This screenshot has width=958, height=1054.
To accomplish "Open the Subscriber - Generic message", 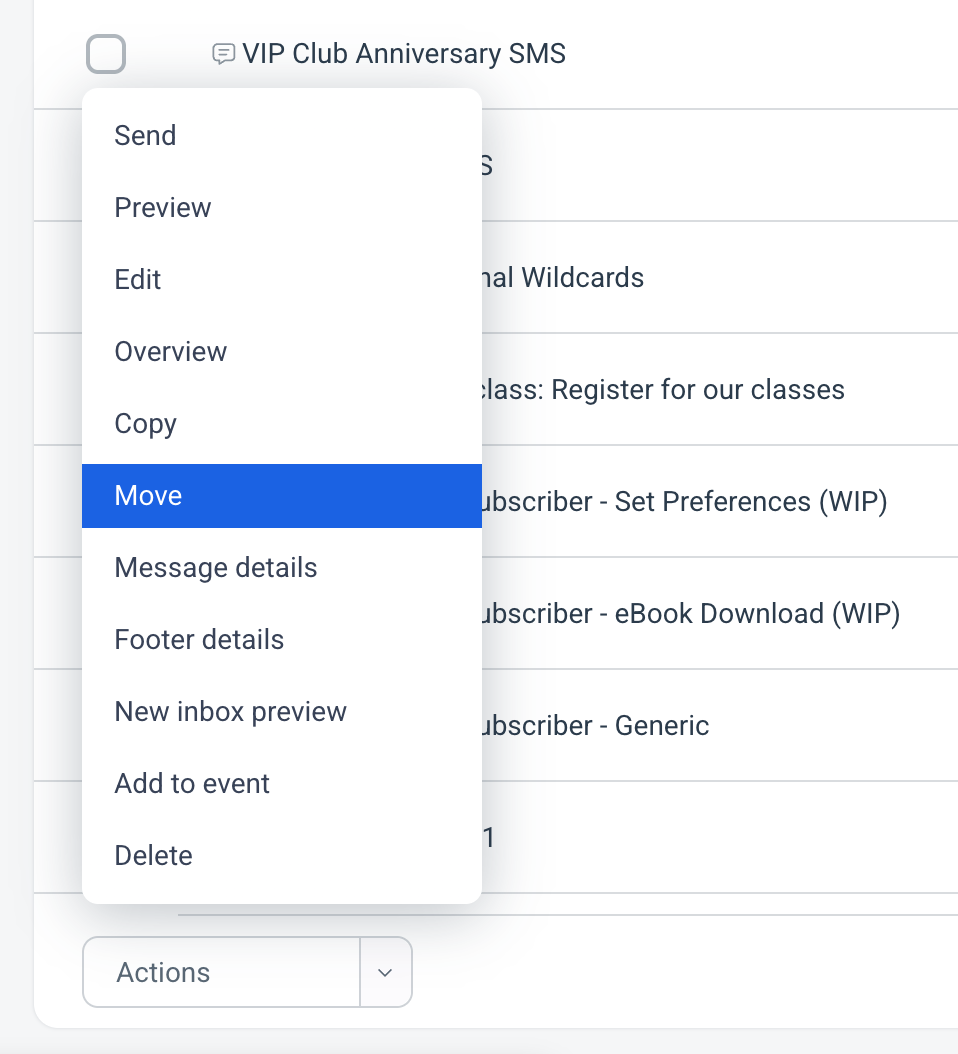I will click(x=596, y=725).
